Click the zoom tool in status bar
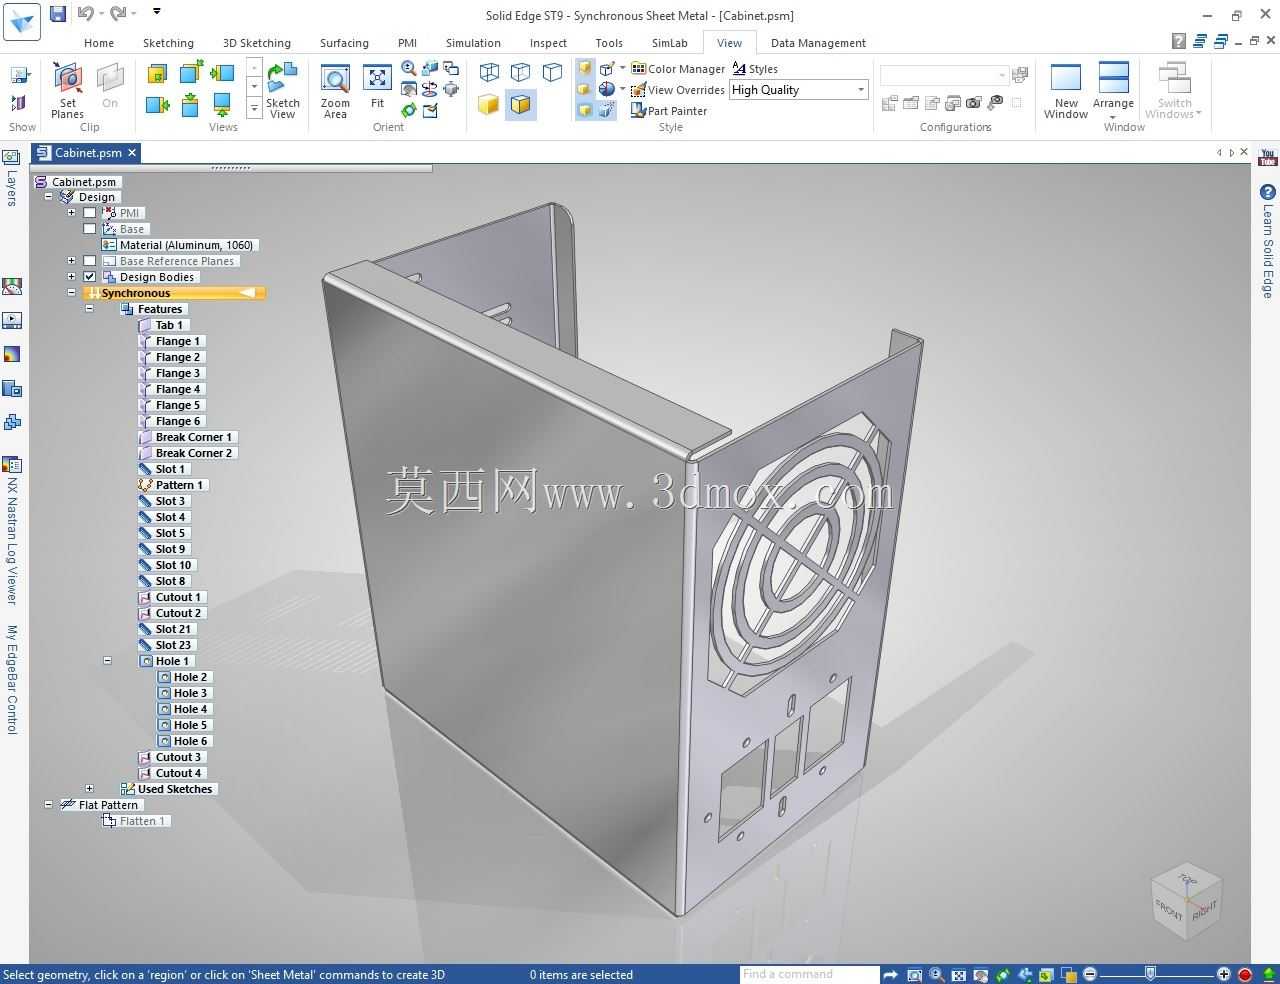The width and height of the screenshot is (1280, 984). [936, 974]
